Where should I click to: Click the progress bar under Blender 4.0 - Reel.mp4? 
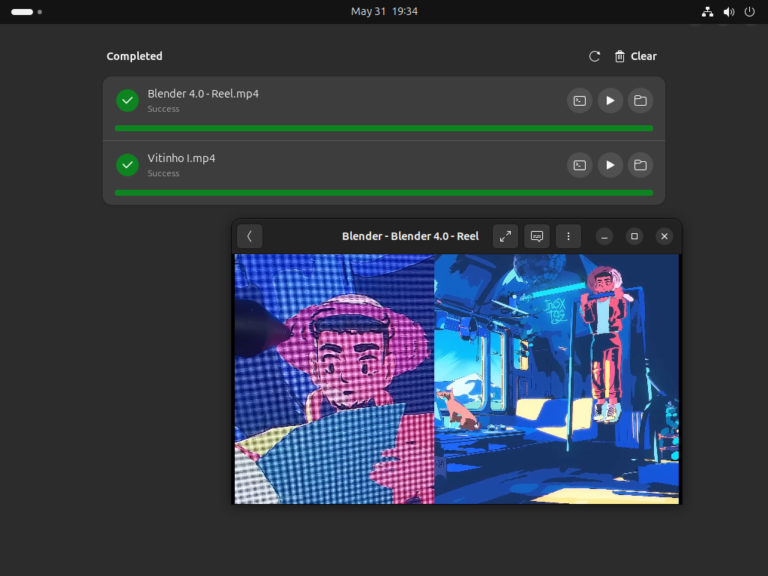pos(384,128)
